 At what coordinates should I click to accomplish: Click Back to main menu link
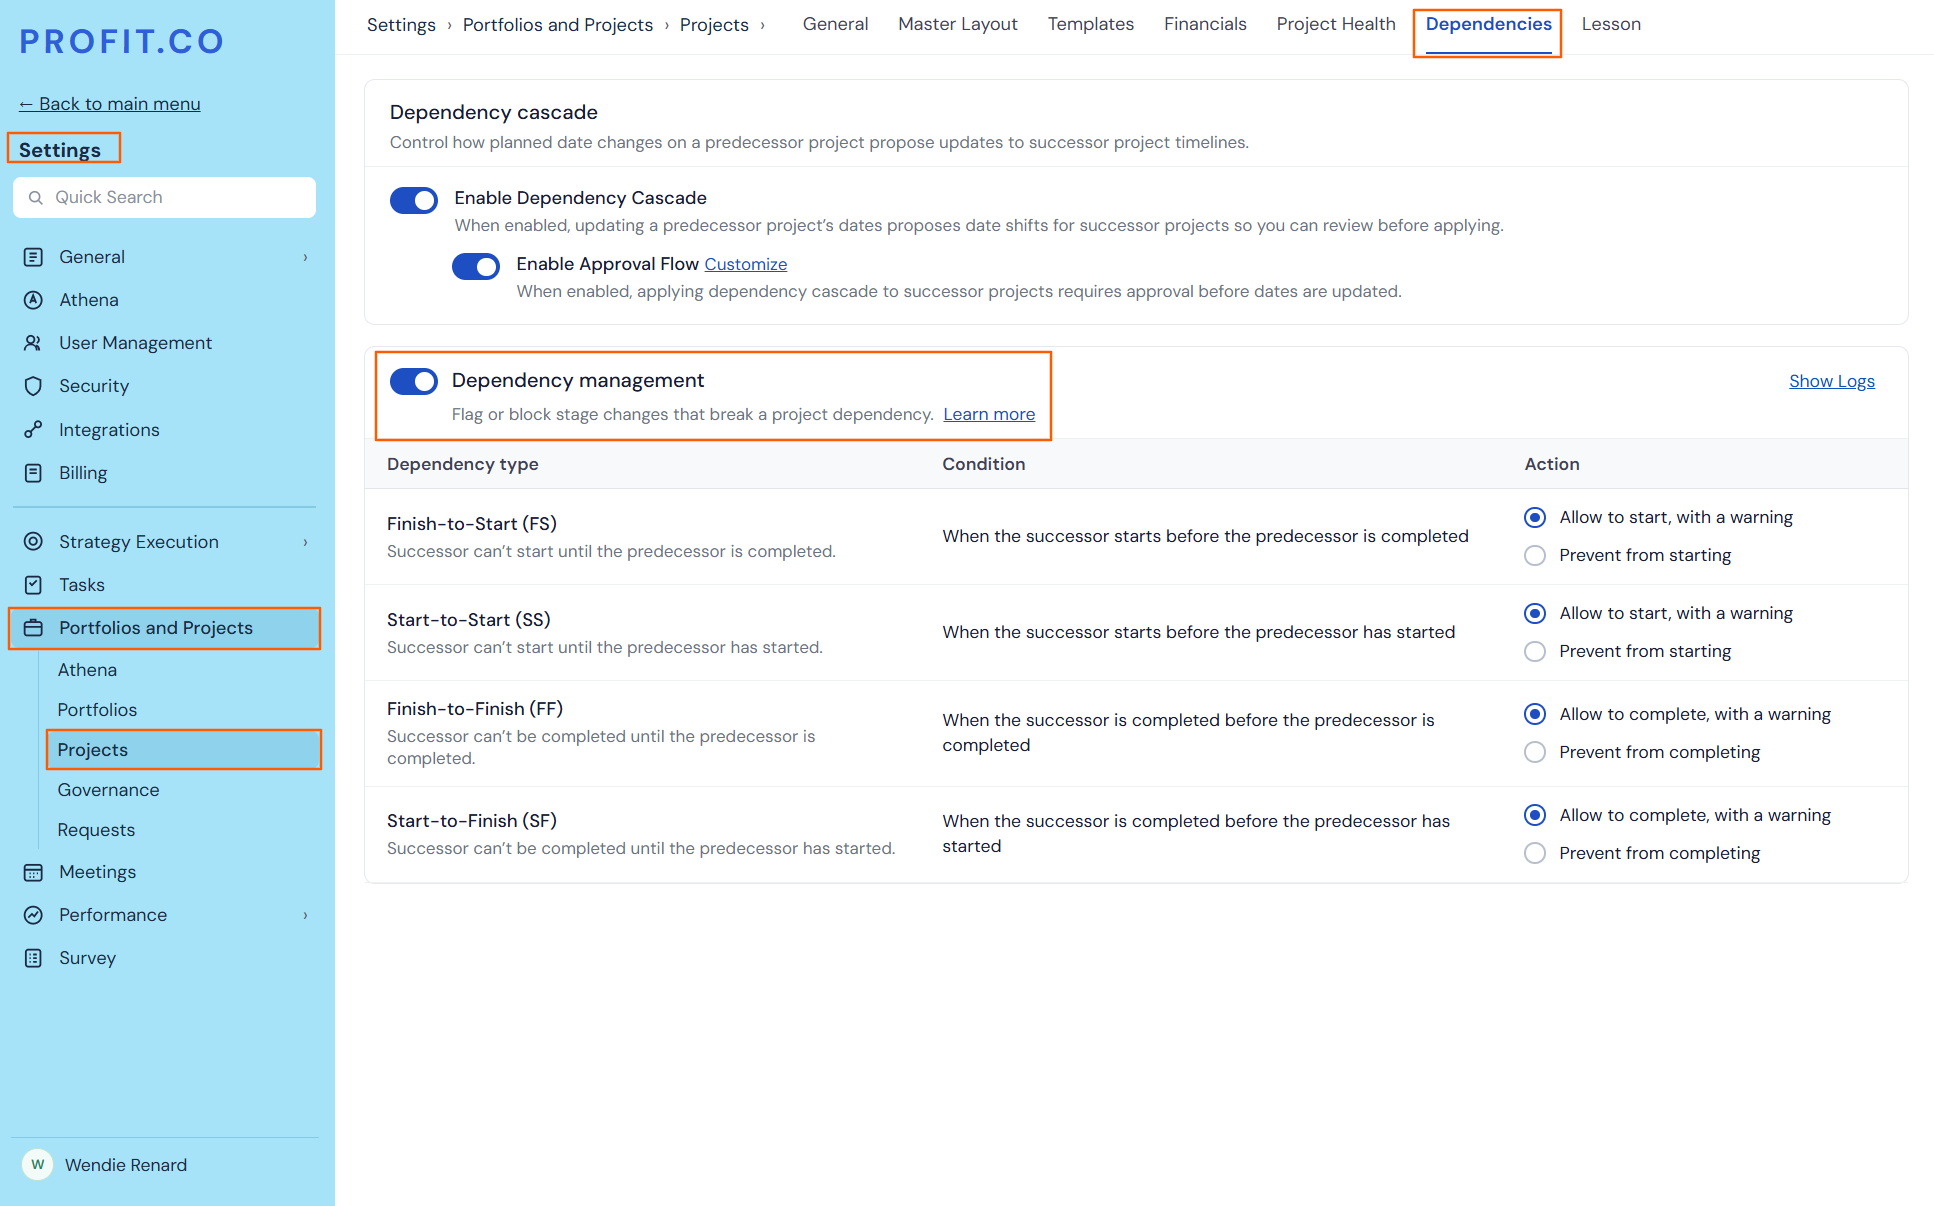click(110, 104)
